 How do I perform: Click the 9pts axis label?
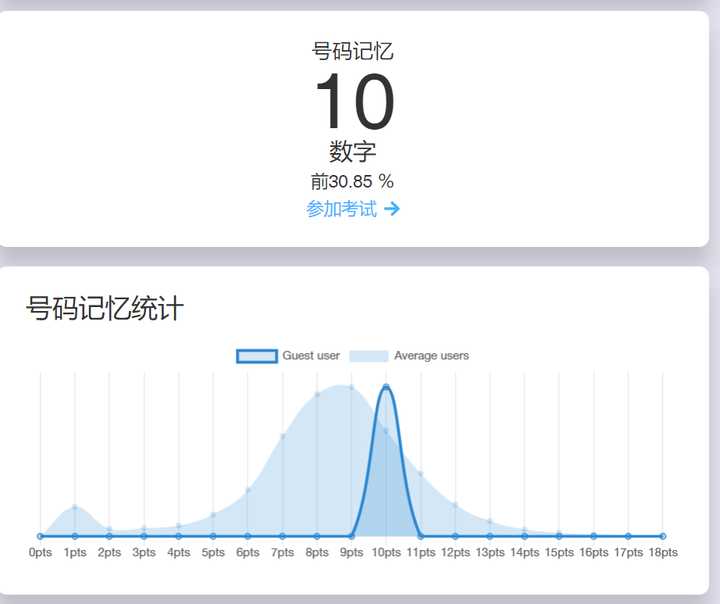click(x=352, y=552)
